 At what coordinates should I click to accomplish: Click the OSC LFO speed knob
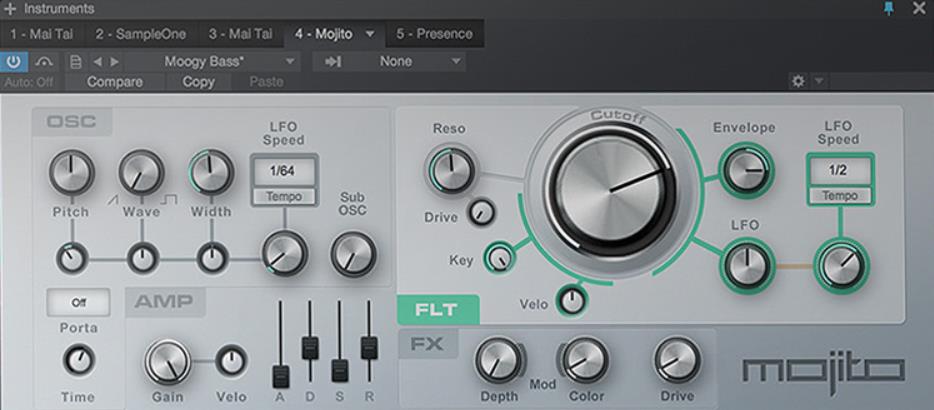pos(284,254)
